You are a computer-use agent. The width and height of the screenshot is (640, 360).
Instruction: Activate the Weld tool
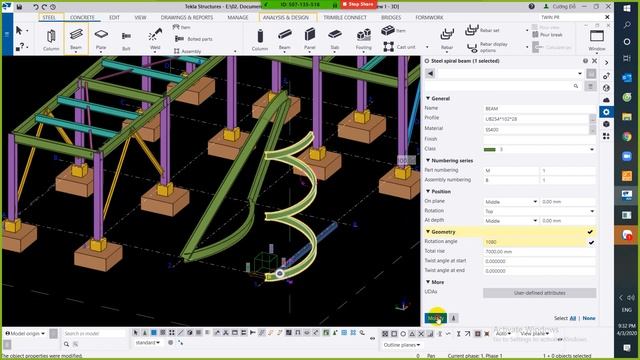[x=155, y=39]
